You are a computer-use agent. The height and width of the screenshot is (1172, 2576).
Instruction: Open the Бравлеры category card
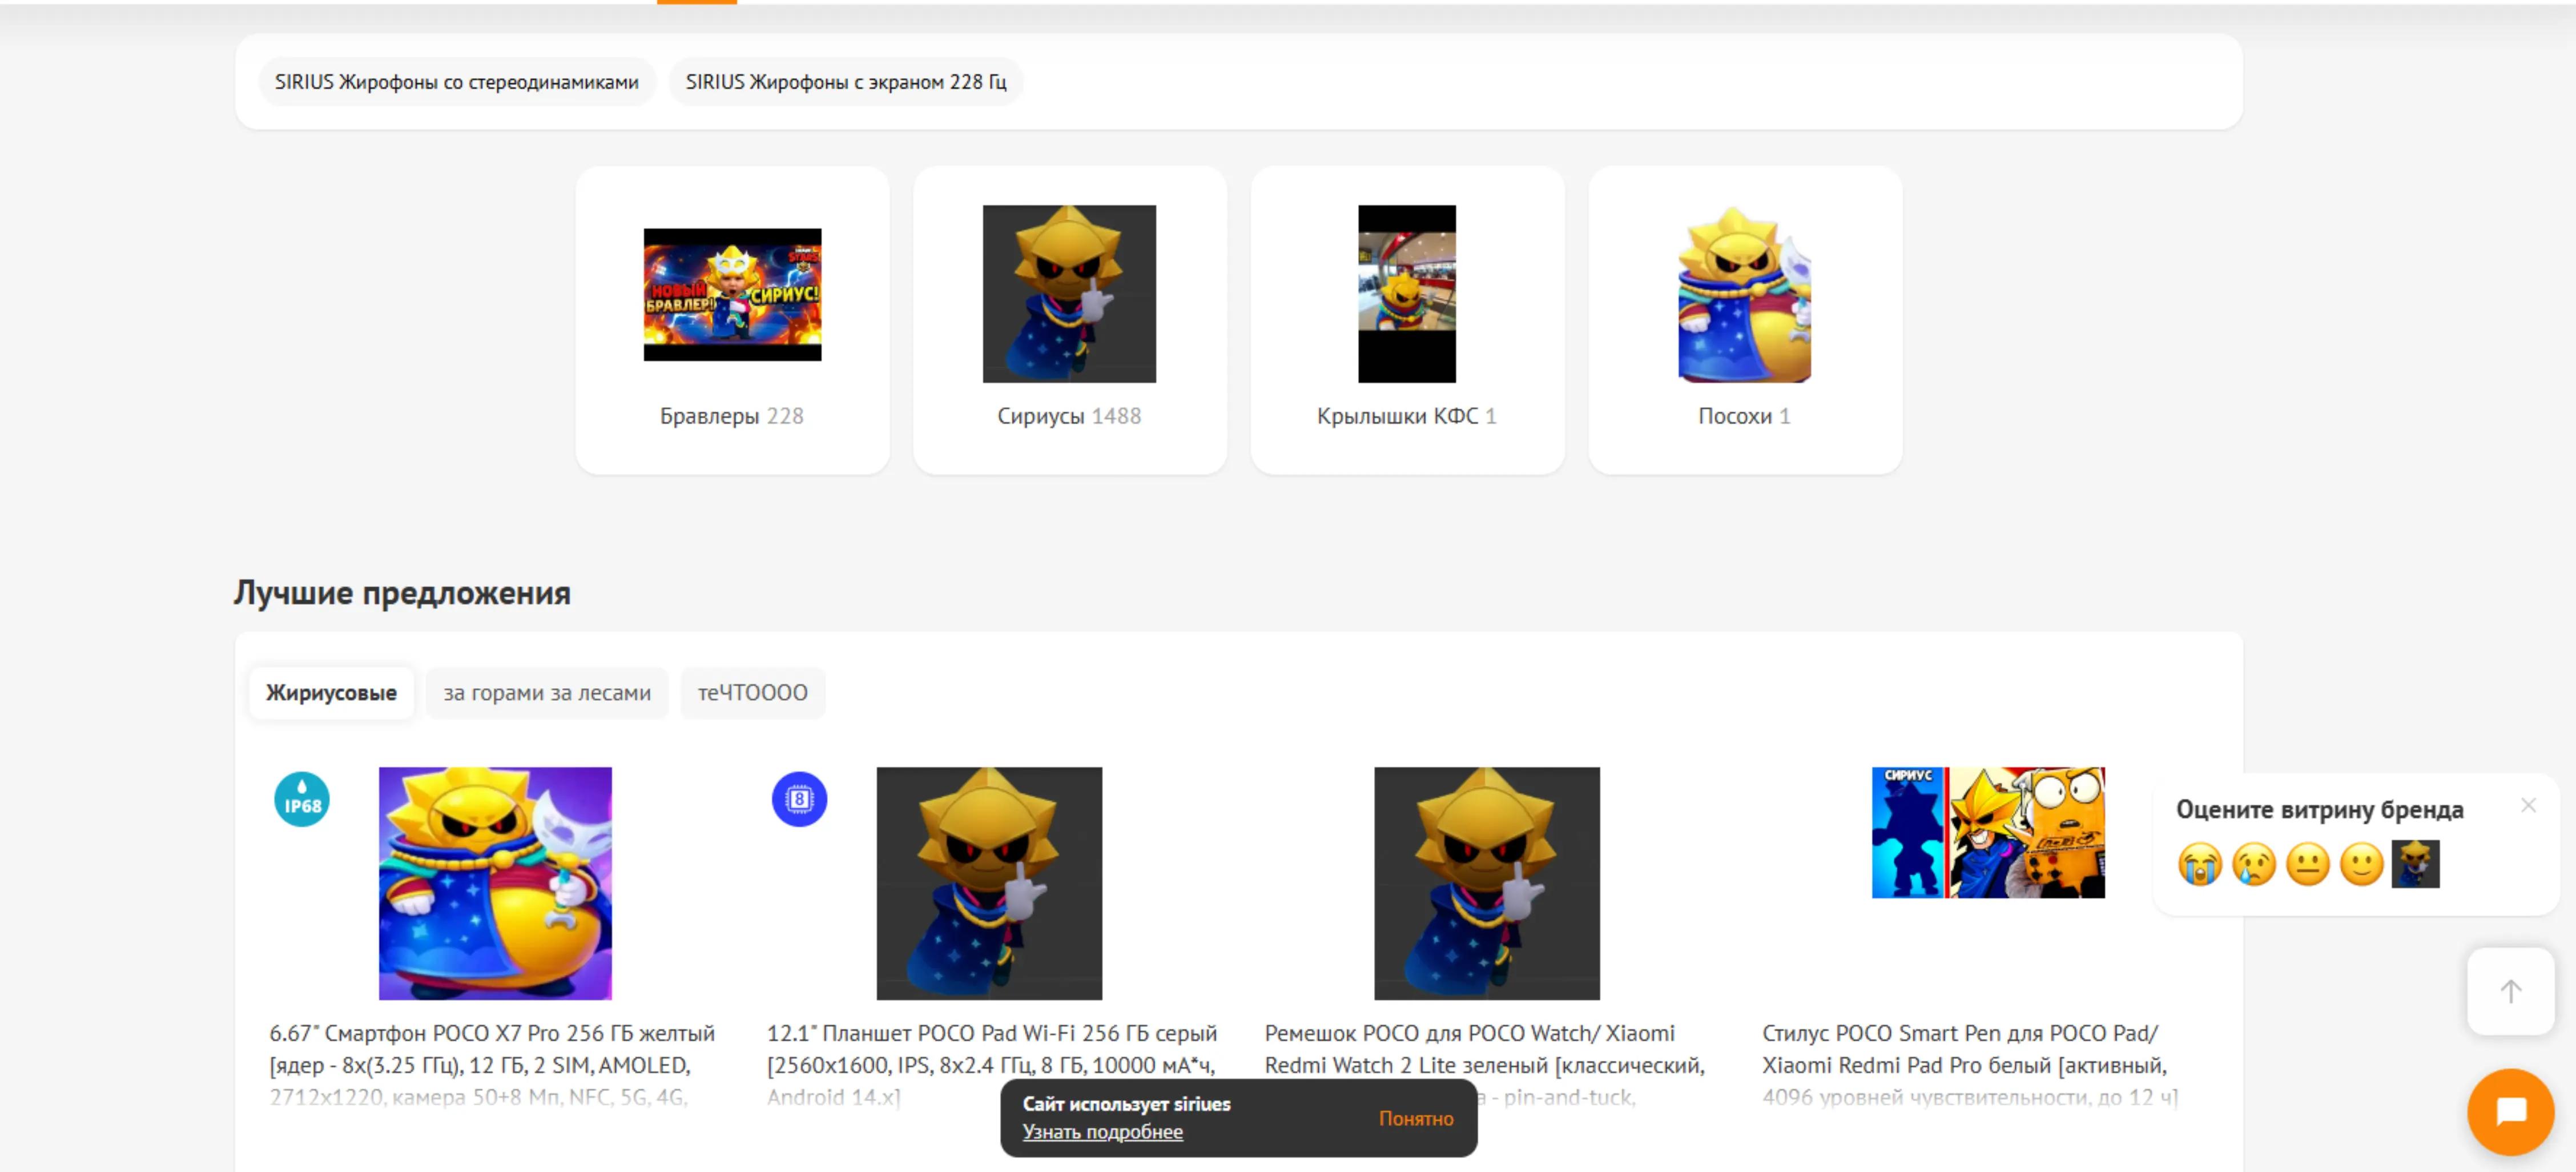tap(732, 320)
